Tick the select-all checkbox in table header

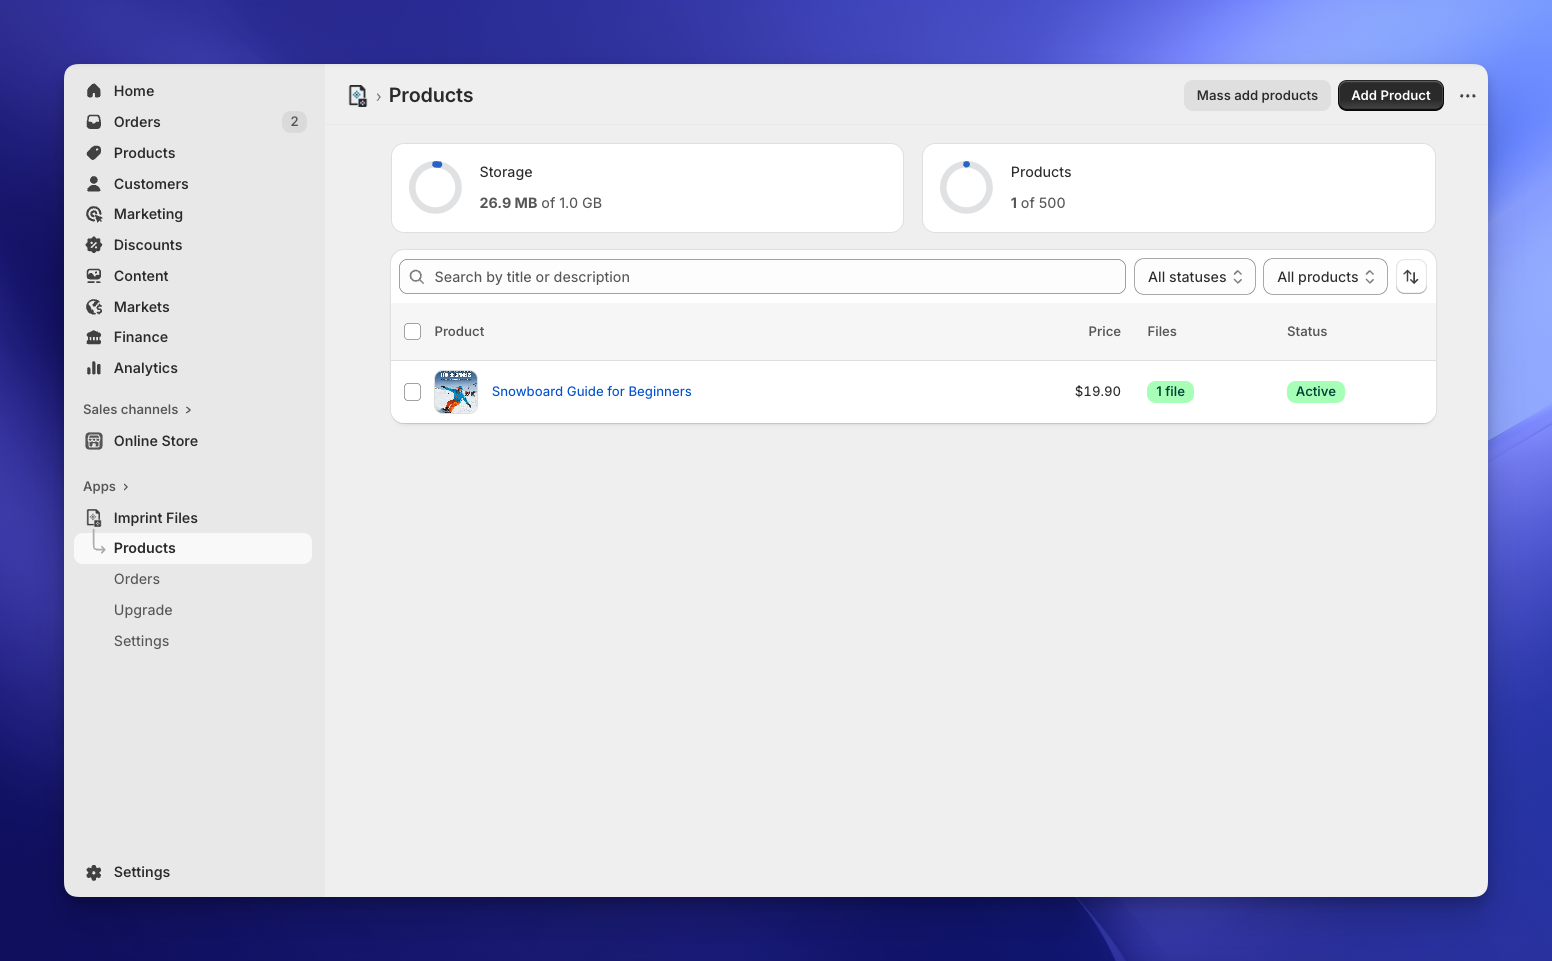(412, 332)
